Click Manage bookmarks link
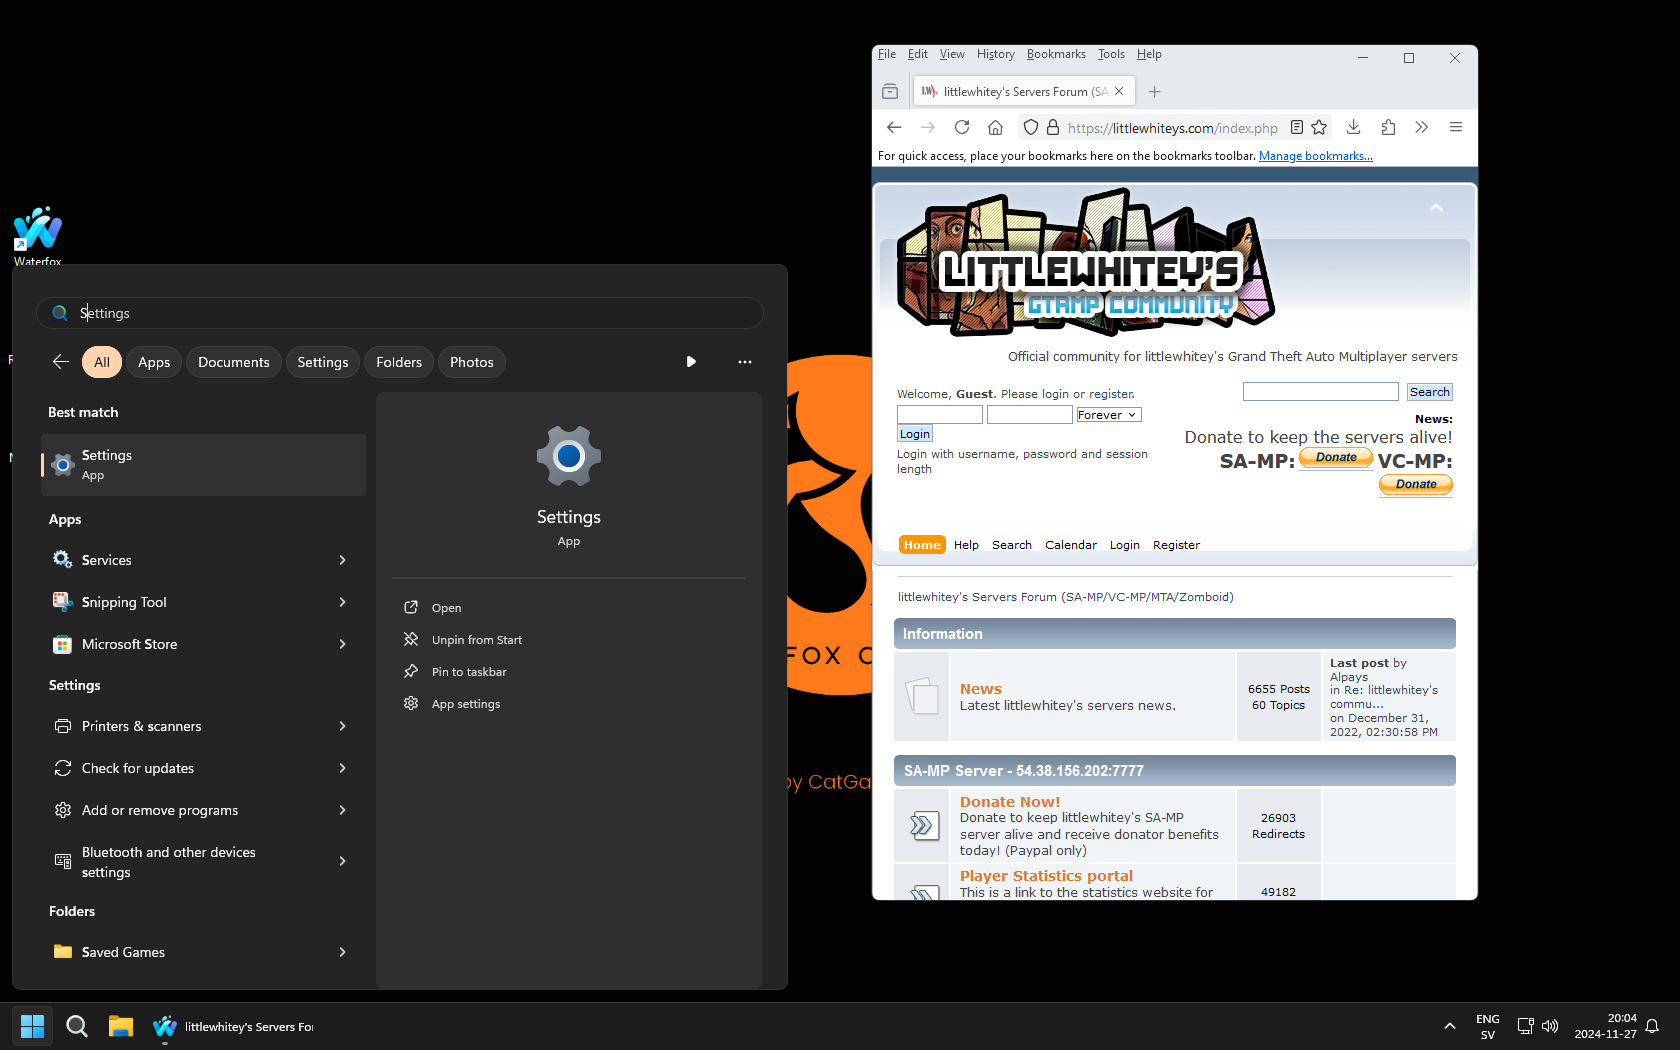This screenshot has width=1680, height=1050. (1315, 156)
